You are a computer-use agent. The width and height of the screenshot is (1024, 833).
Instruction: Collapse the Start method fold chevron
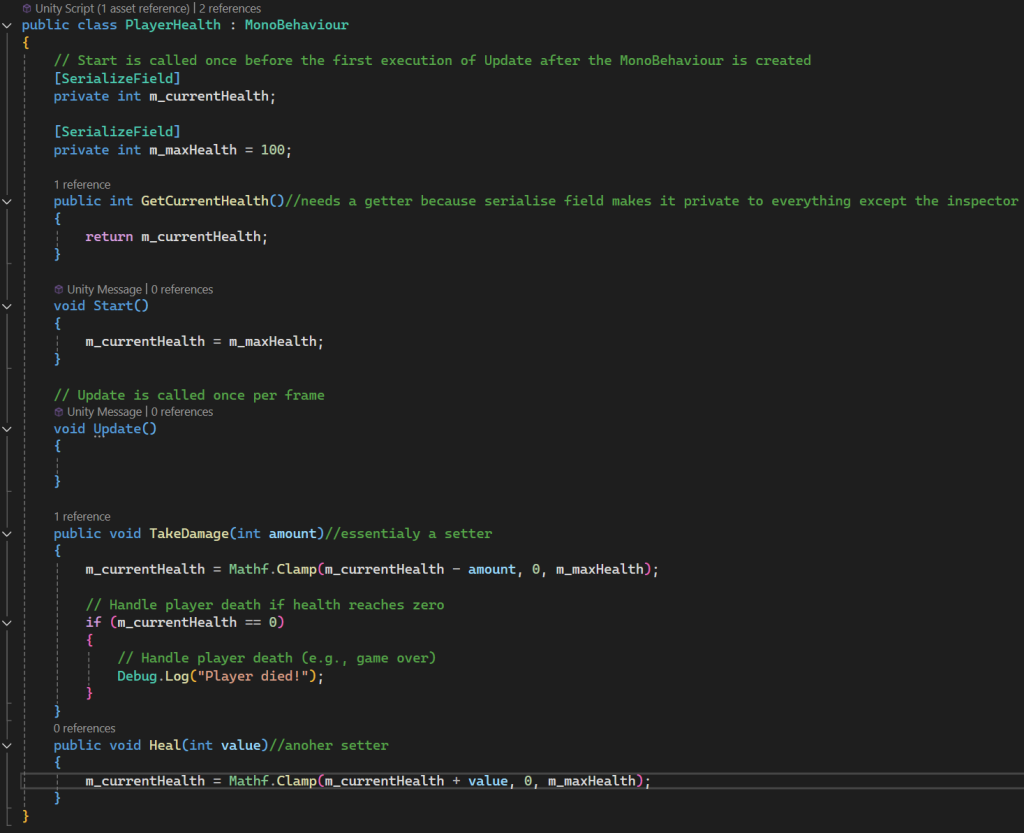coord(7,306)
